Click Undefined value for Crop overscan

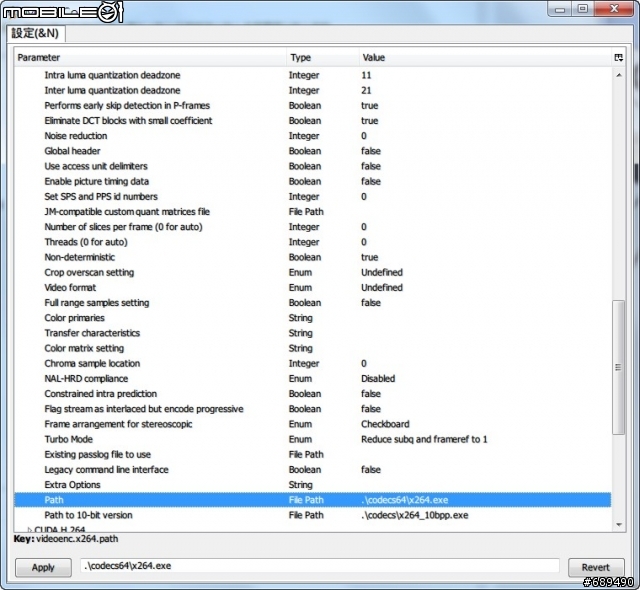[382, 272]
